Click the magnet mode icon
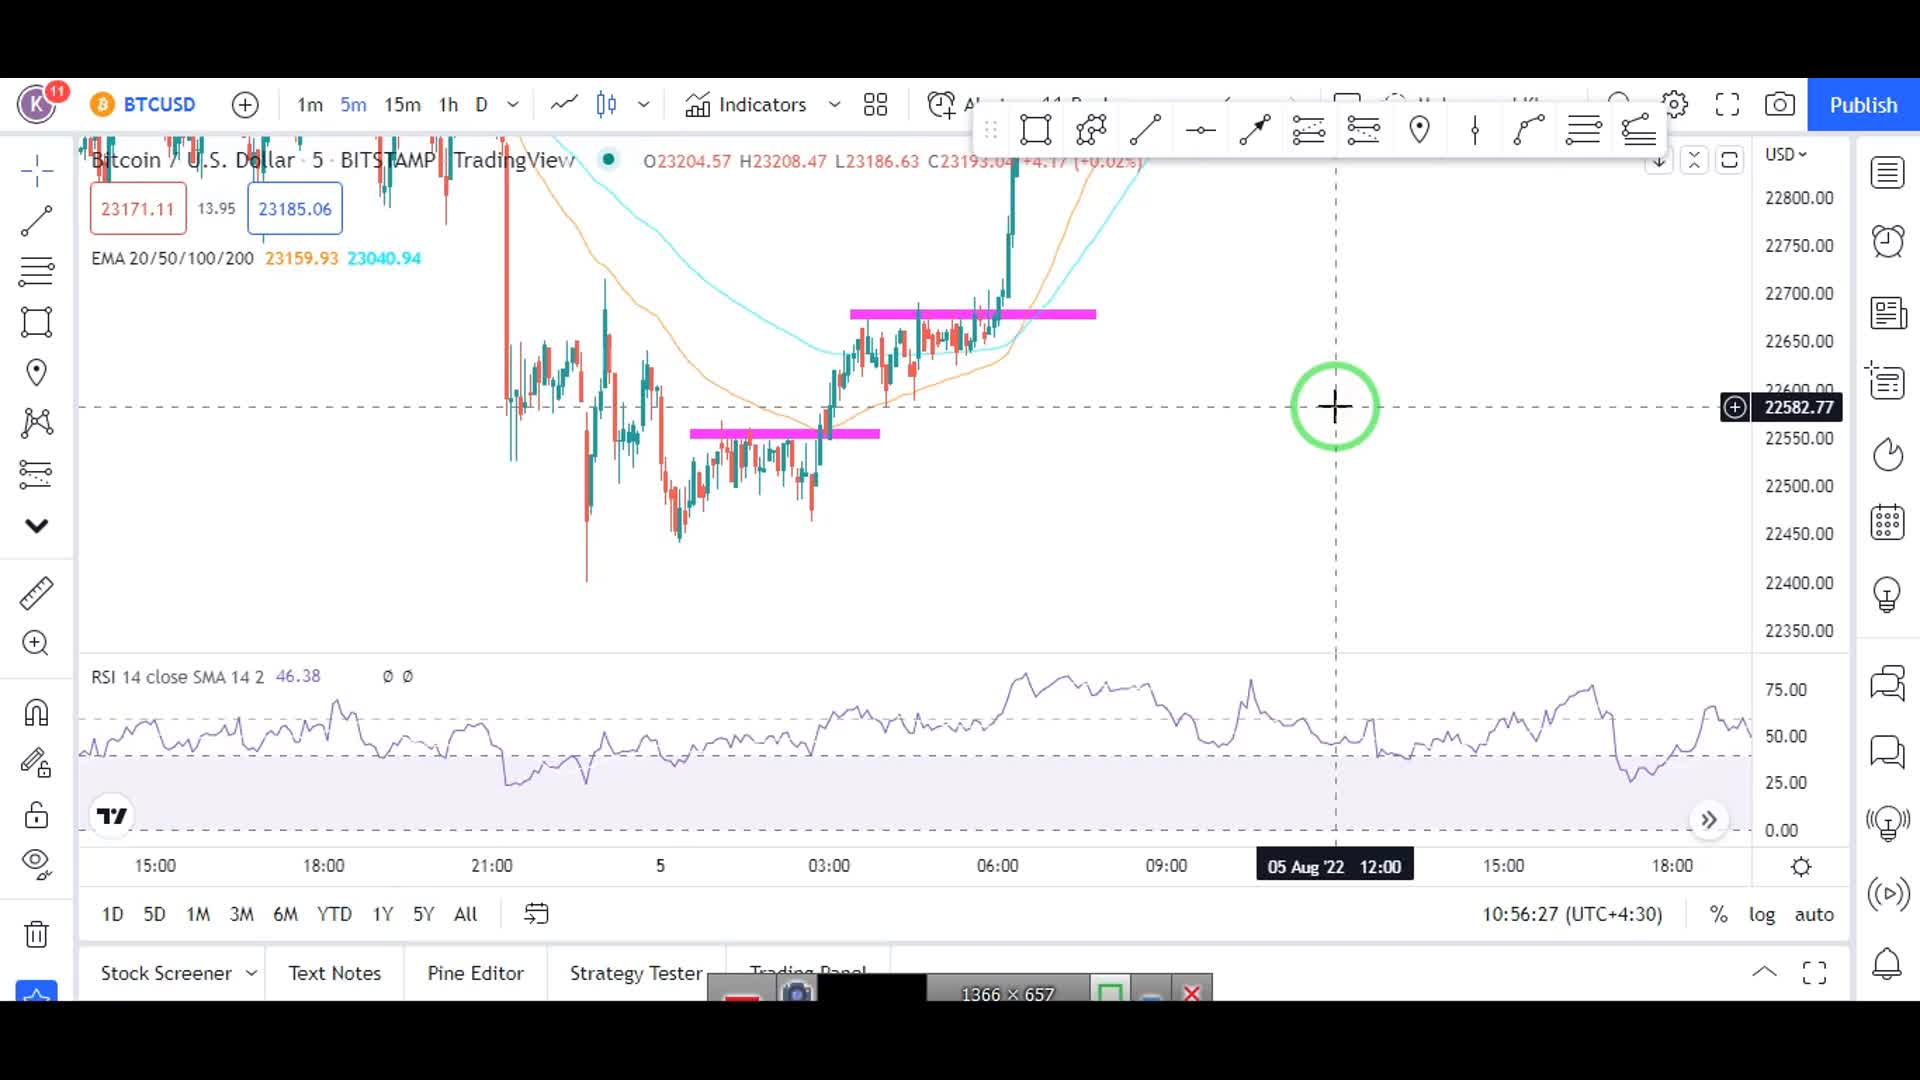The height and width of the screenshot is (1080, 1920). 37,713
